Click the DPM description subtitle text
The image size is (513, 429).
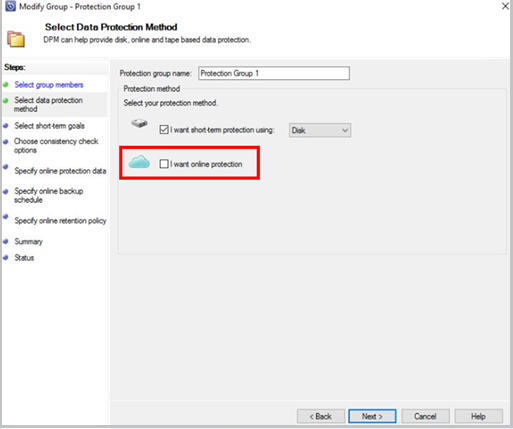pyautogui.click(x=147, y=40)
